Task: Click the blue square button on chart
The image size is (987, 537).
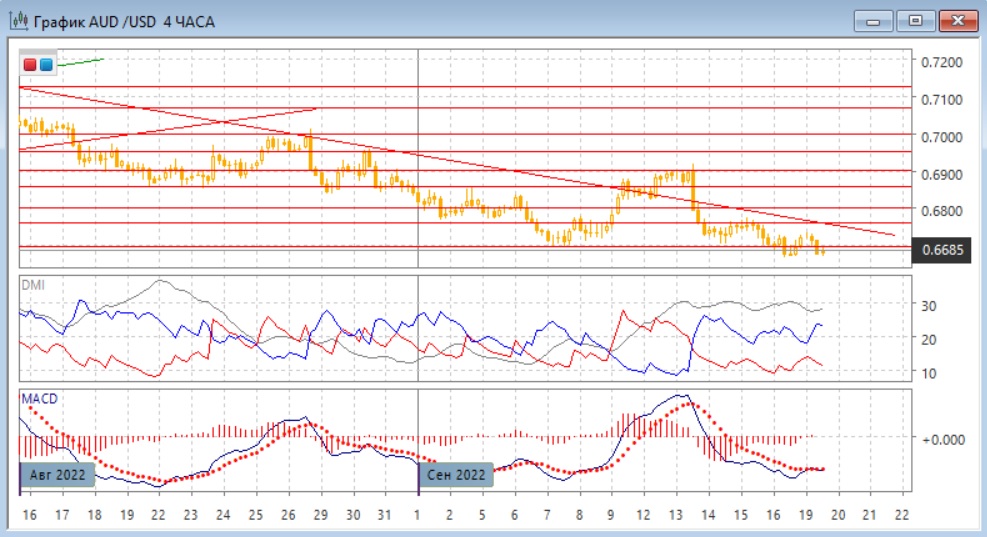Action: pos(46,65)
